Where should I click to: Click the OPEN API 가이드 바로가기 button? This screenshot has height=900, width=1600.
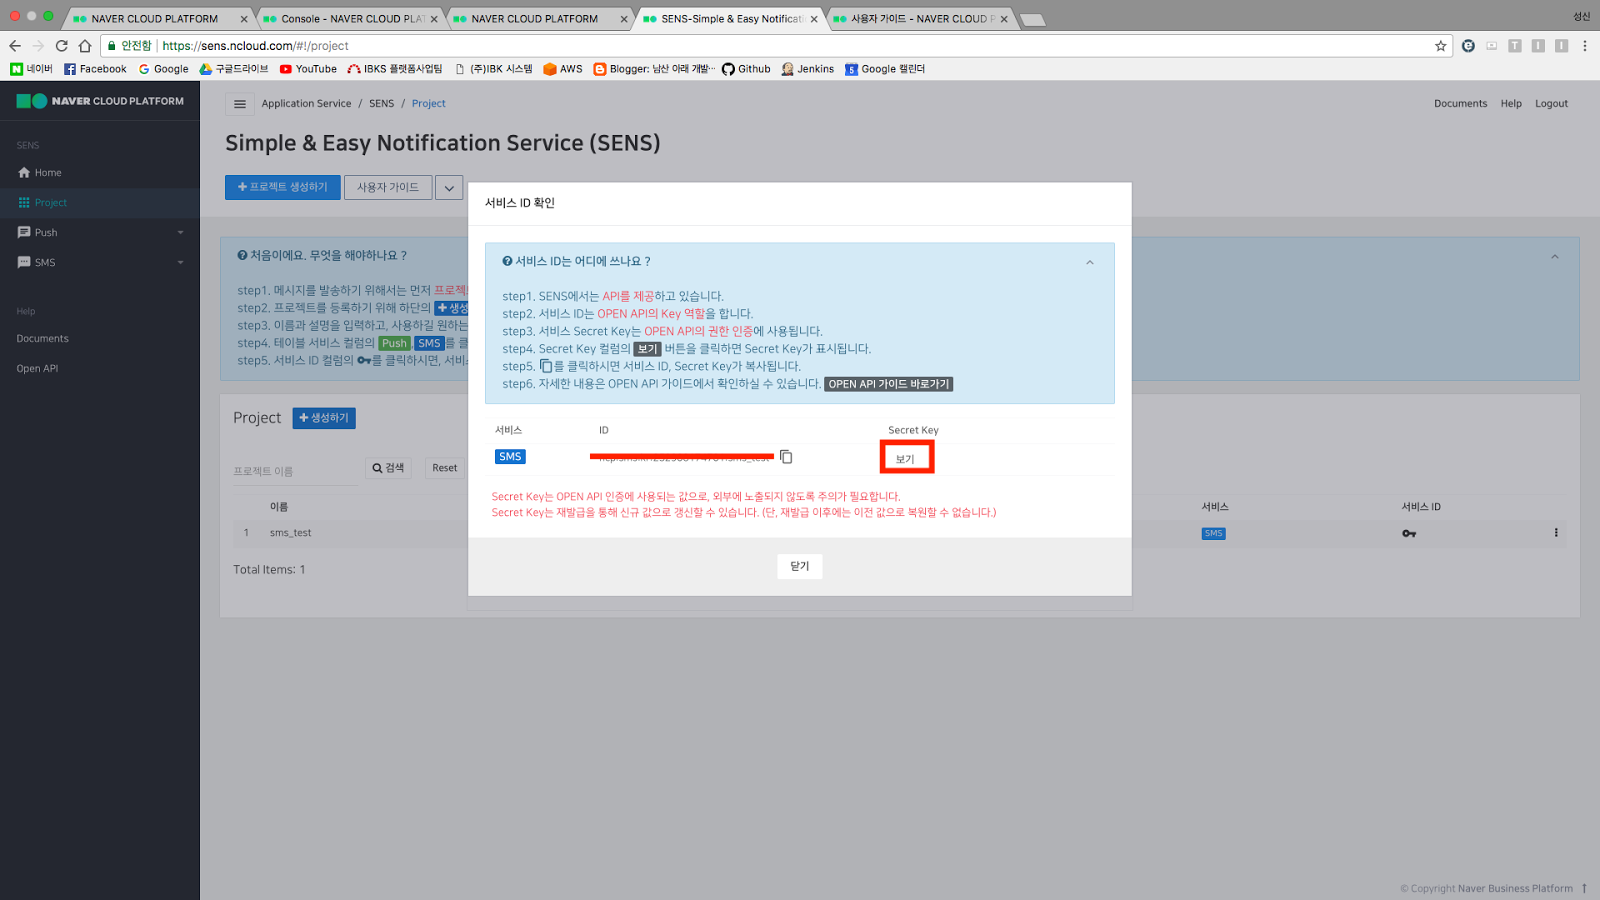889,384
